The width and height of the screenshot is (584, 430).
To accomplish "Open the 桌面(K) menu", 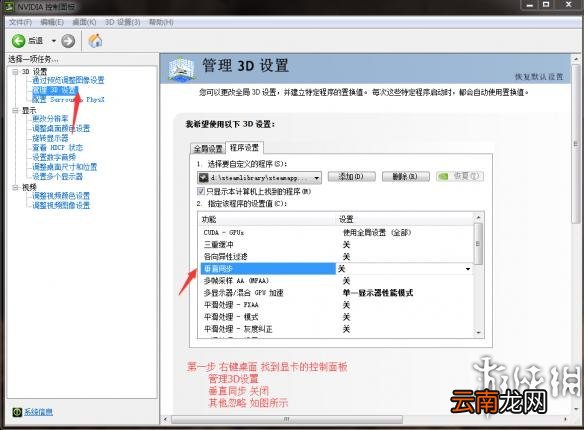I will coord(84,22).
